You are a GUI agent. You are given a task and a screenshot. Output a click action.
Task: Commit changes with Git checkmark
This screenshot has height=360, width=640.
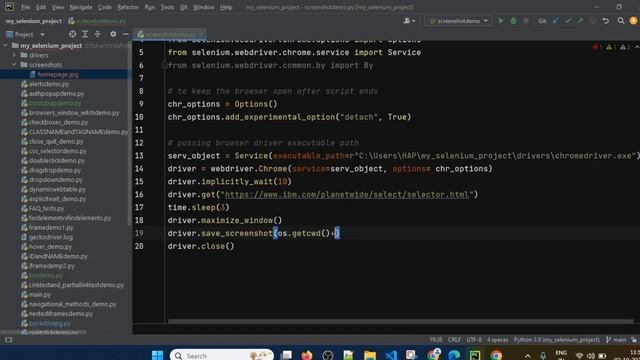pos(568,21)
